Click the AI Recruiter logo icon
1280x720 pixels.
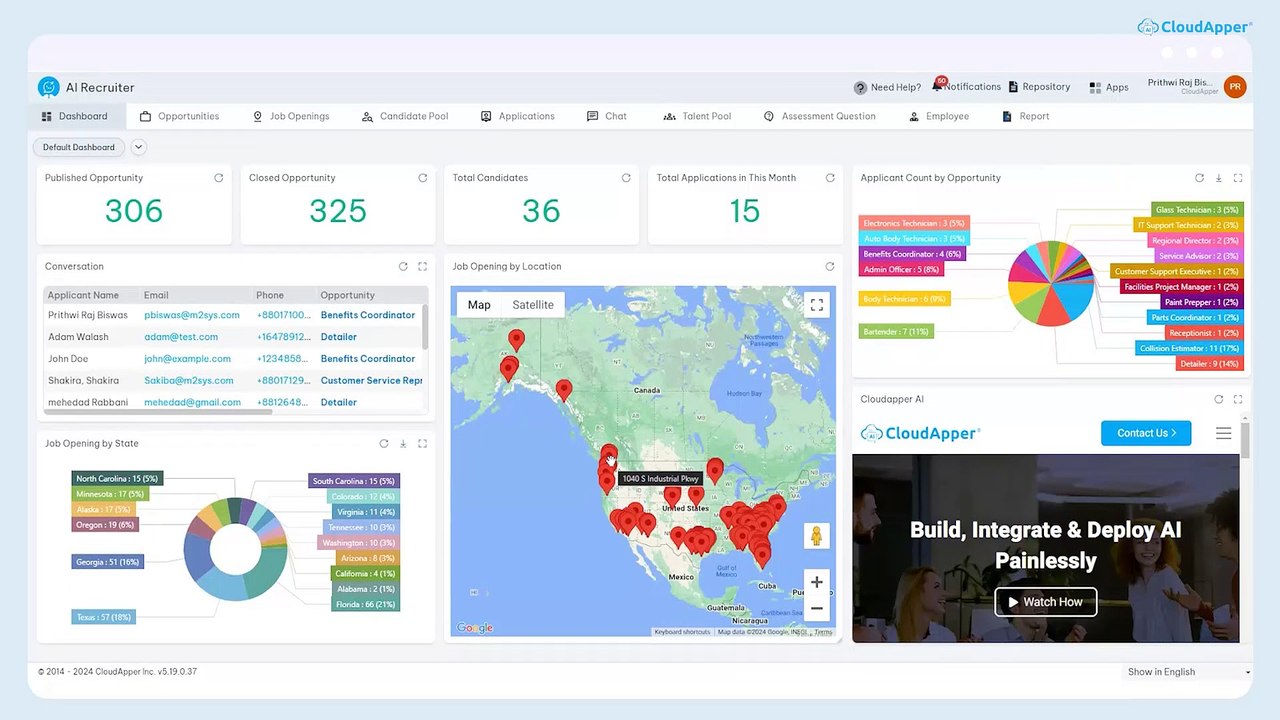tap(49, 87)
